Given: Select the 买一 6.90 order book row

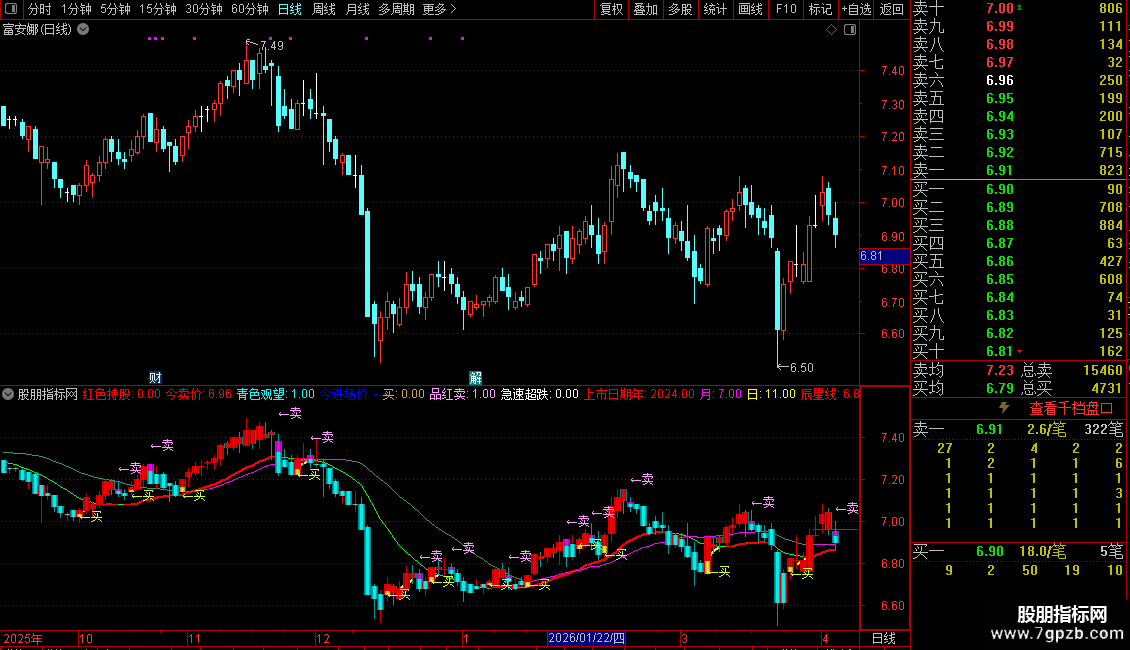Looking at the screenshot, I should (1020, 189).
